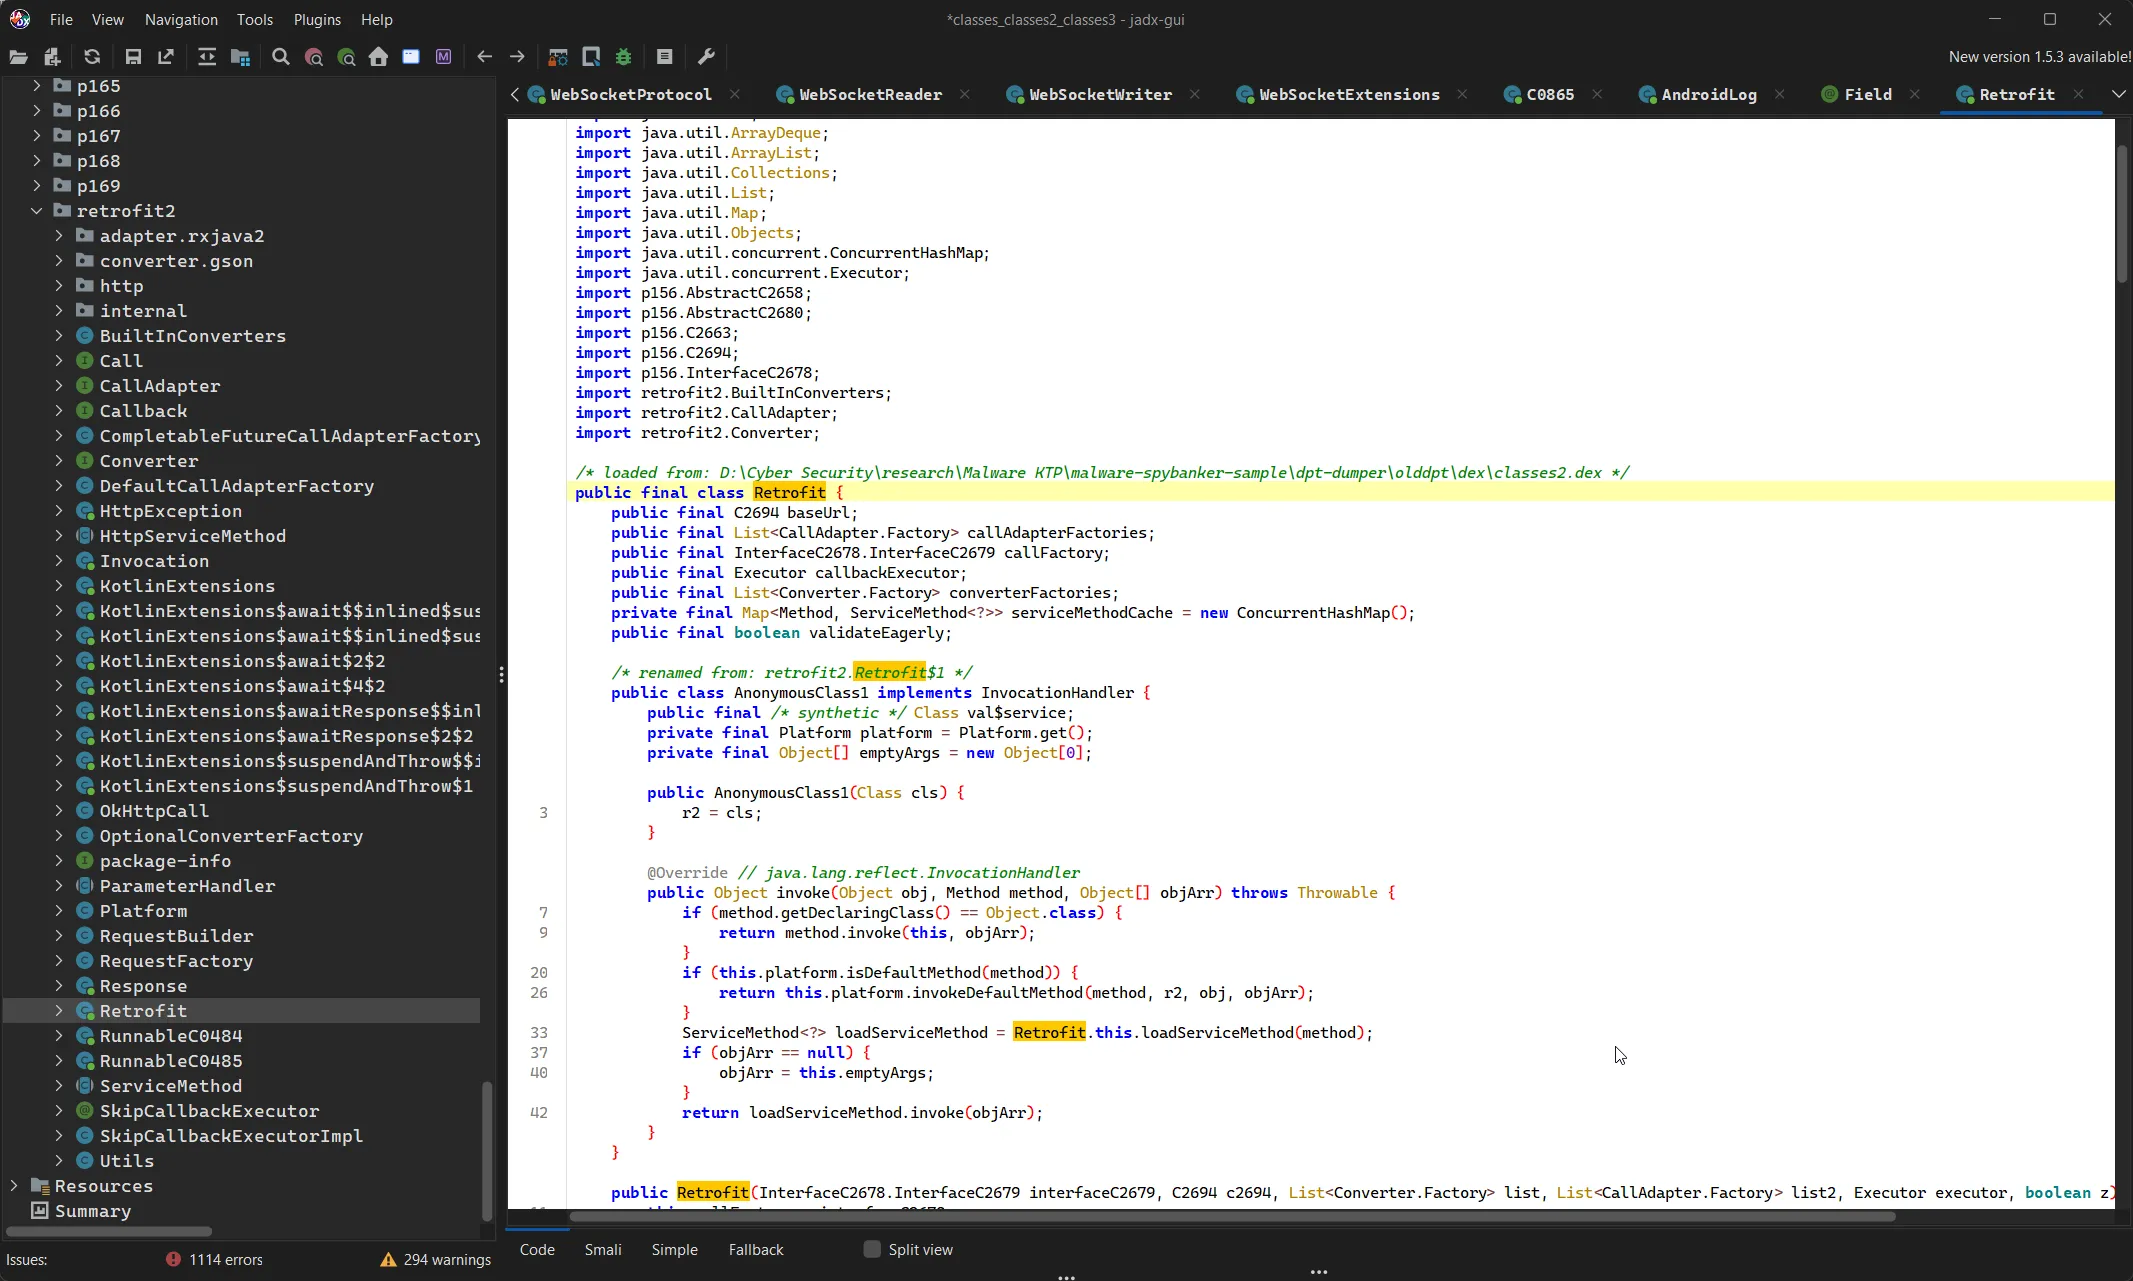Open text search magnifier icon
This screenshot has width=2133, height=1281.
point(281,57)
